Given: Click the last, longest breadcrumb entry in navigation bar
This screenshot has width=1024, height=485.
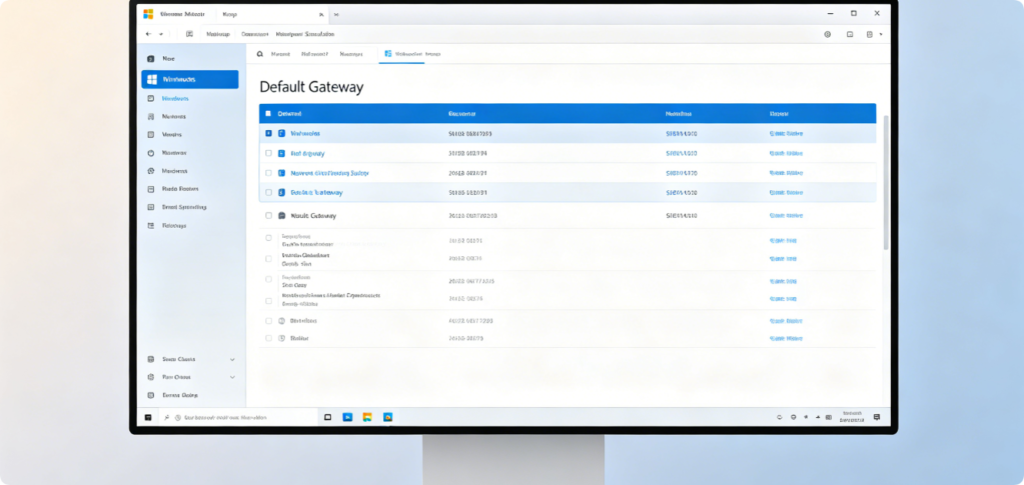Looking at the screenshot, I should tap(305, 34).
